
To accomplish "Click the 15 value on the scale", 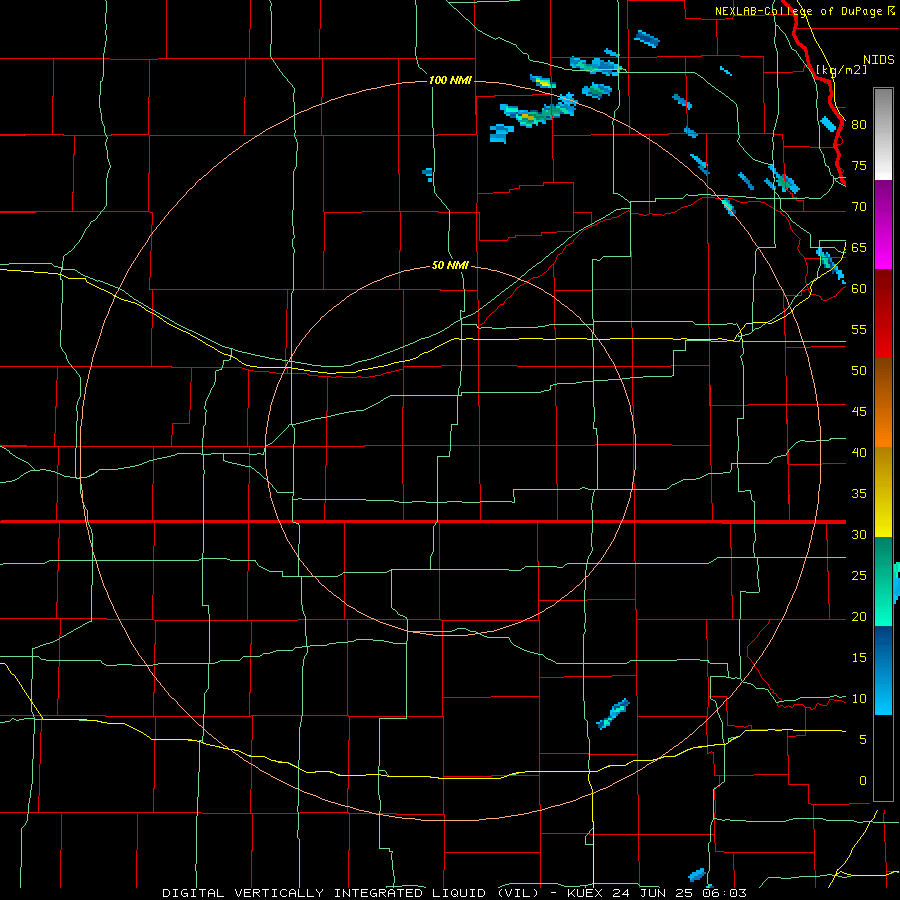I will pos(859,658).
